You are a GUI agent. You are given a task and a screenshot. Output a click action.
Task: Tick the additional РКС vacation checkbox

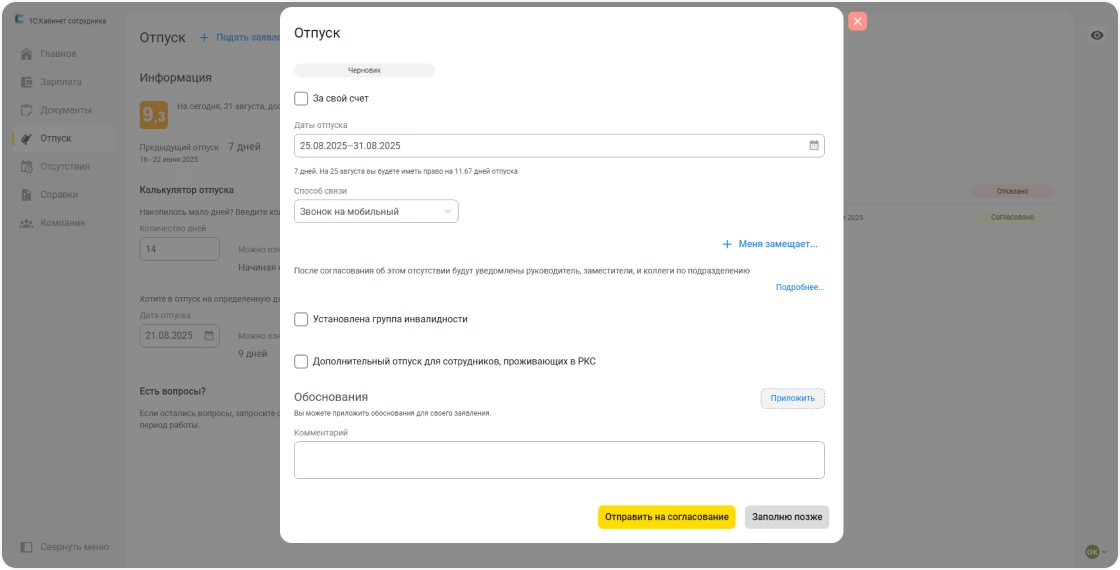(301, 361)
